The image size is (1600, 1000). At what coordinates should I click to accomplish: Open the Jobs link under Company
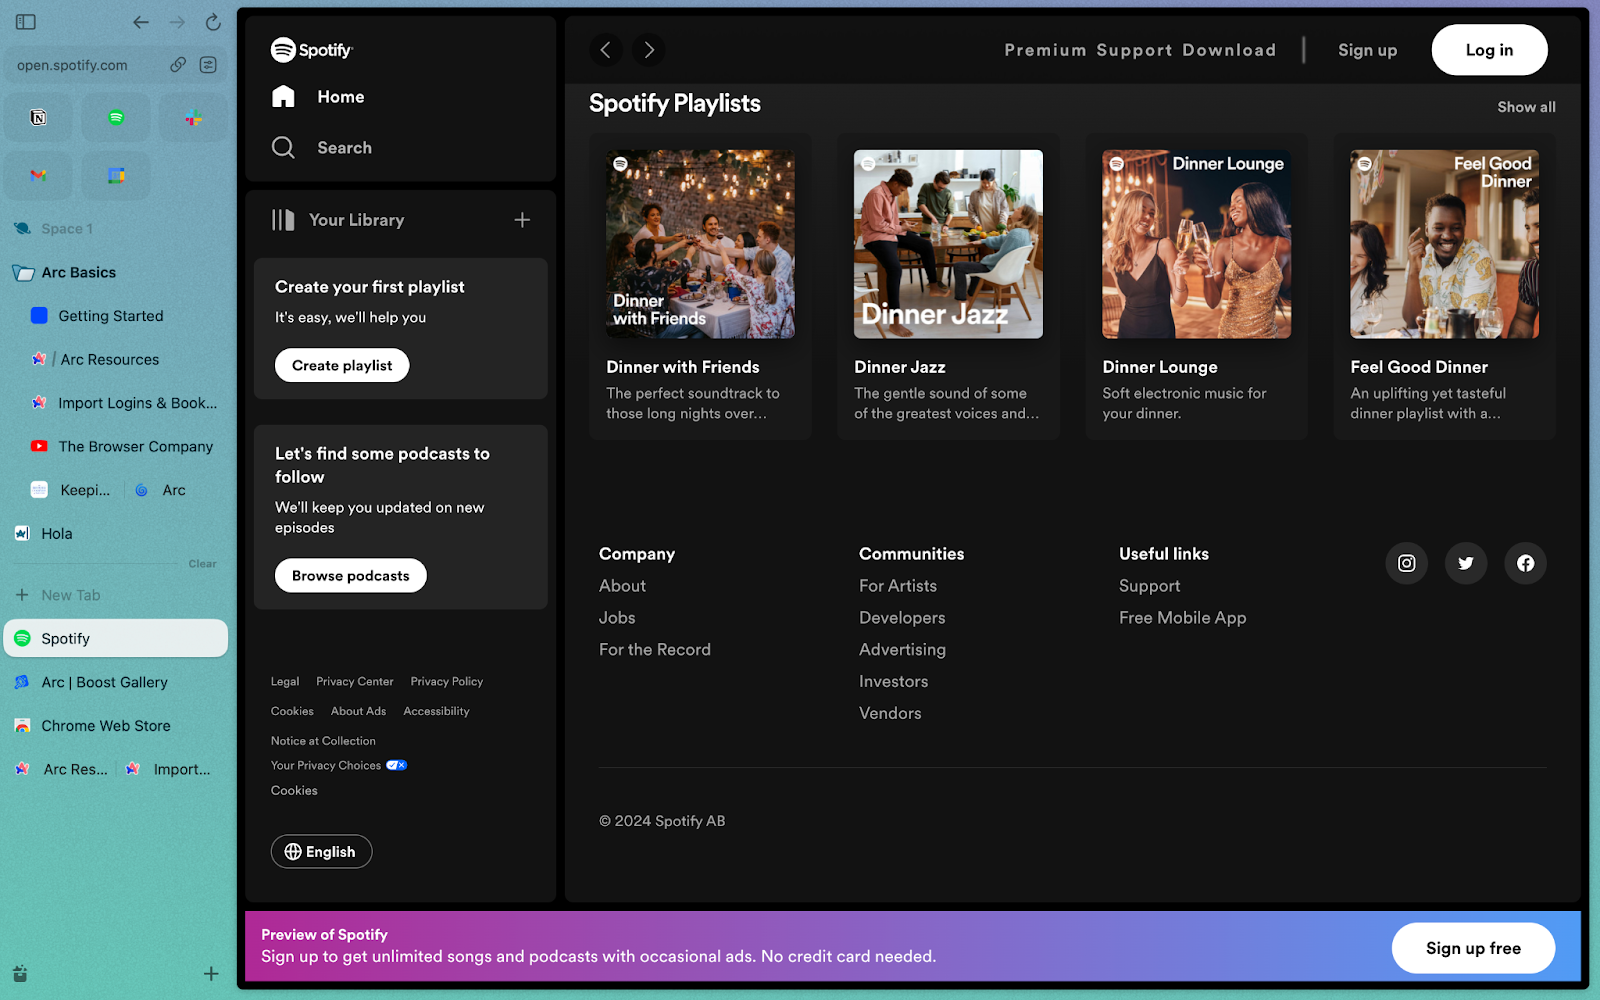pyautogui.click(x=617, y=618)
